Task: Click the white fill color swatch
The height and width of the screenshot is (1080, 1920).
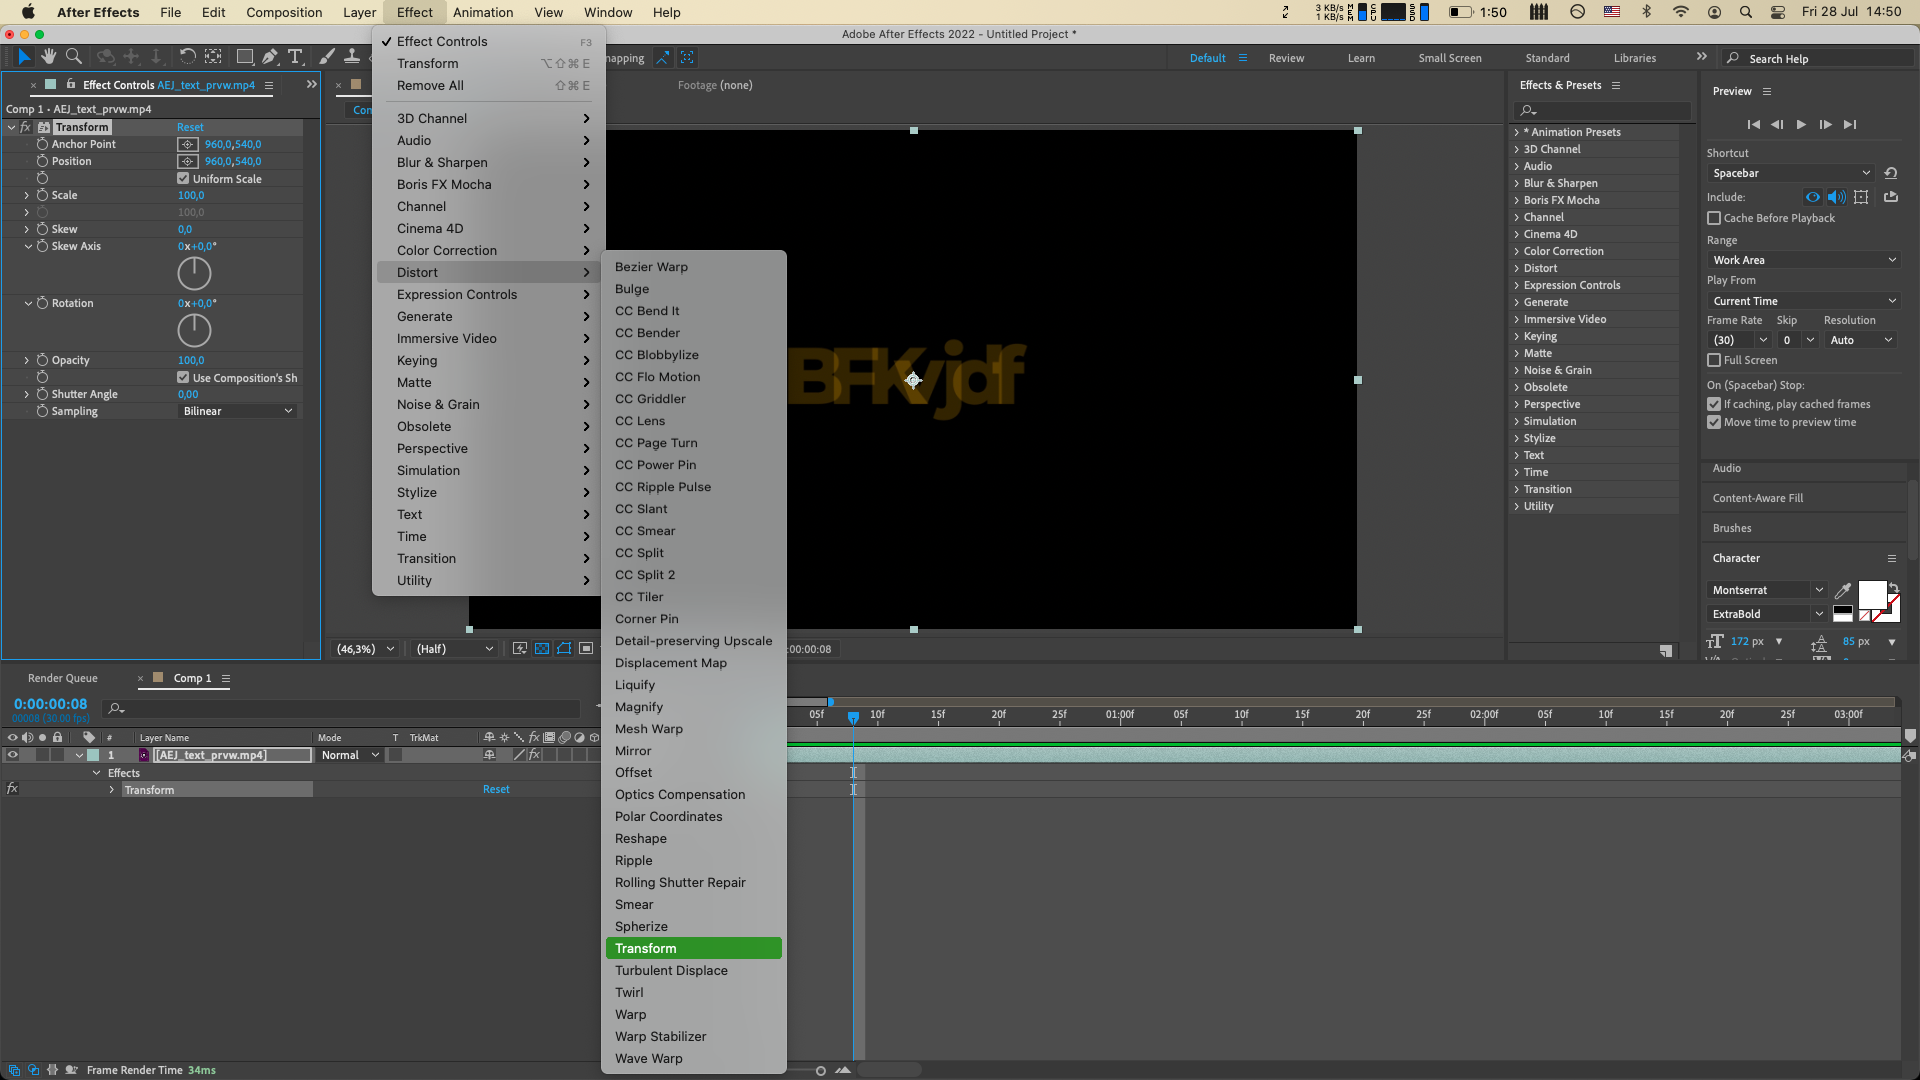Action: click(1871, 596)
